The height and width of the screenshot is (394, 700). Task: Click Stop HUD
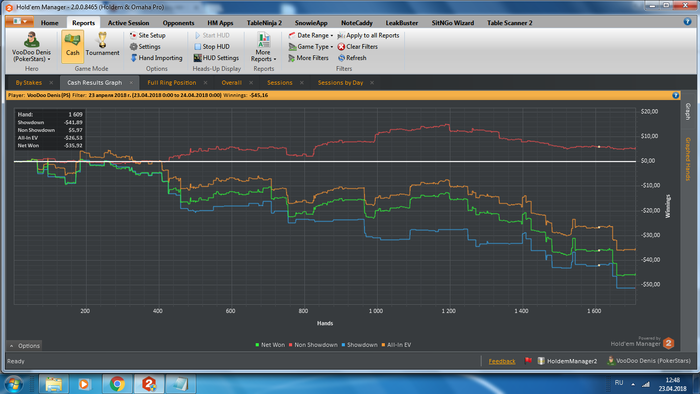(212, 46)
